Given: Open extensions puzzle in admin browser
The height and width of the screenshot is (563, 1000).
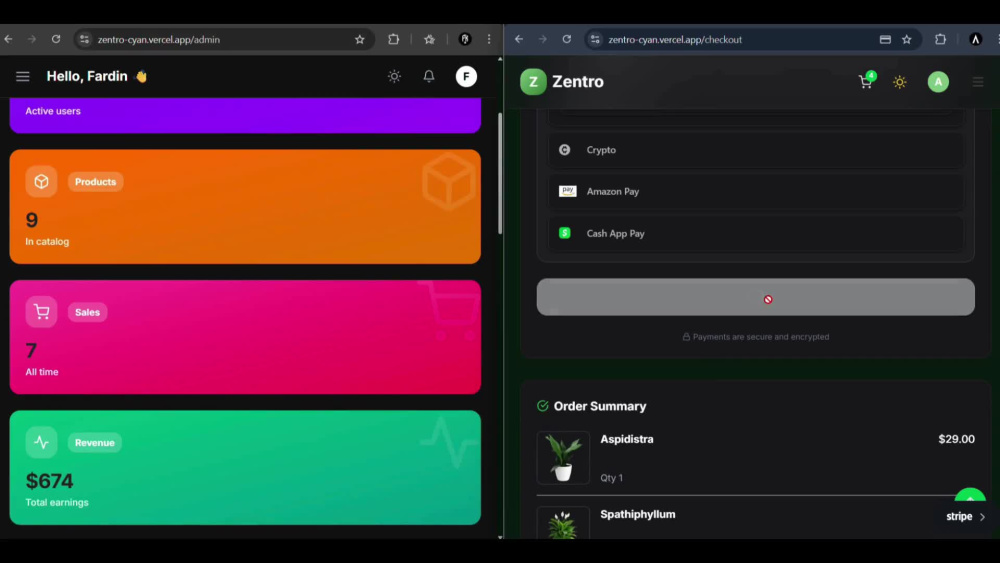Looking at the screenshot, I should pyautogui.click(x=393, y=40).
